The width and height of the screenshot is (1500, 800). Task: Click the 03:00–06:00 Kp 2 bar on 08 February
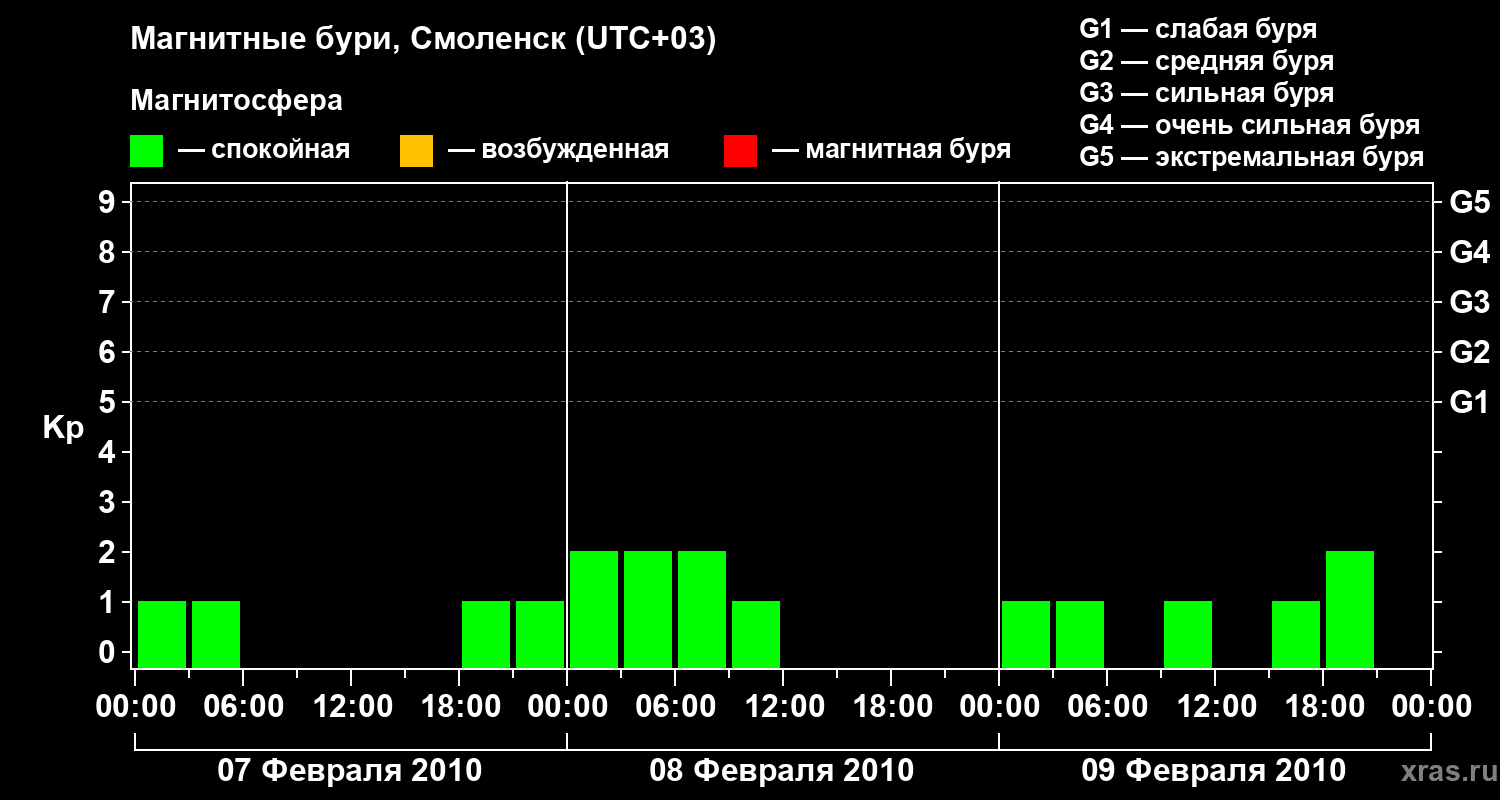[648, 610]
